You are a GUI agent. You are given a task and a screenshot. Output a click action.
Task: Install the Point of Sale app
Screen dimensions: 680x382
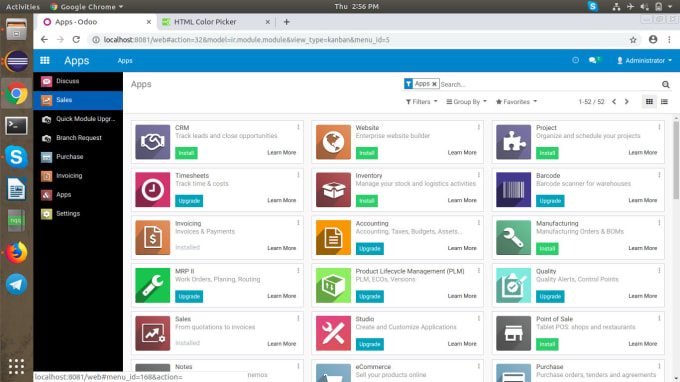547,344
